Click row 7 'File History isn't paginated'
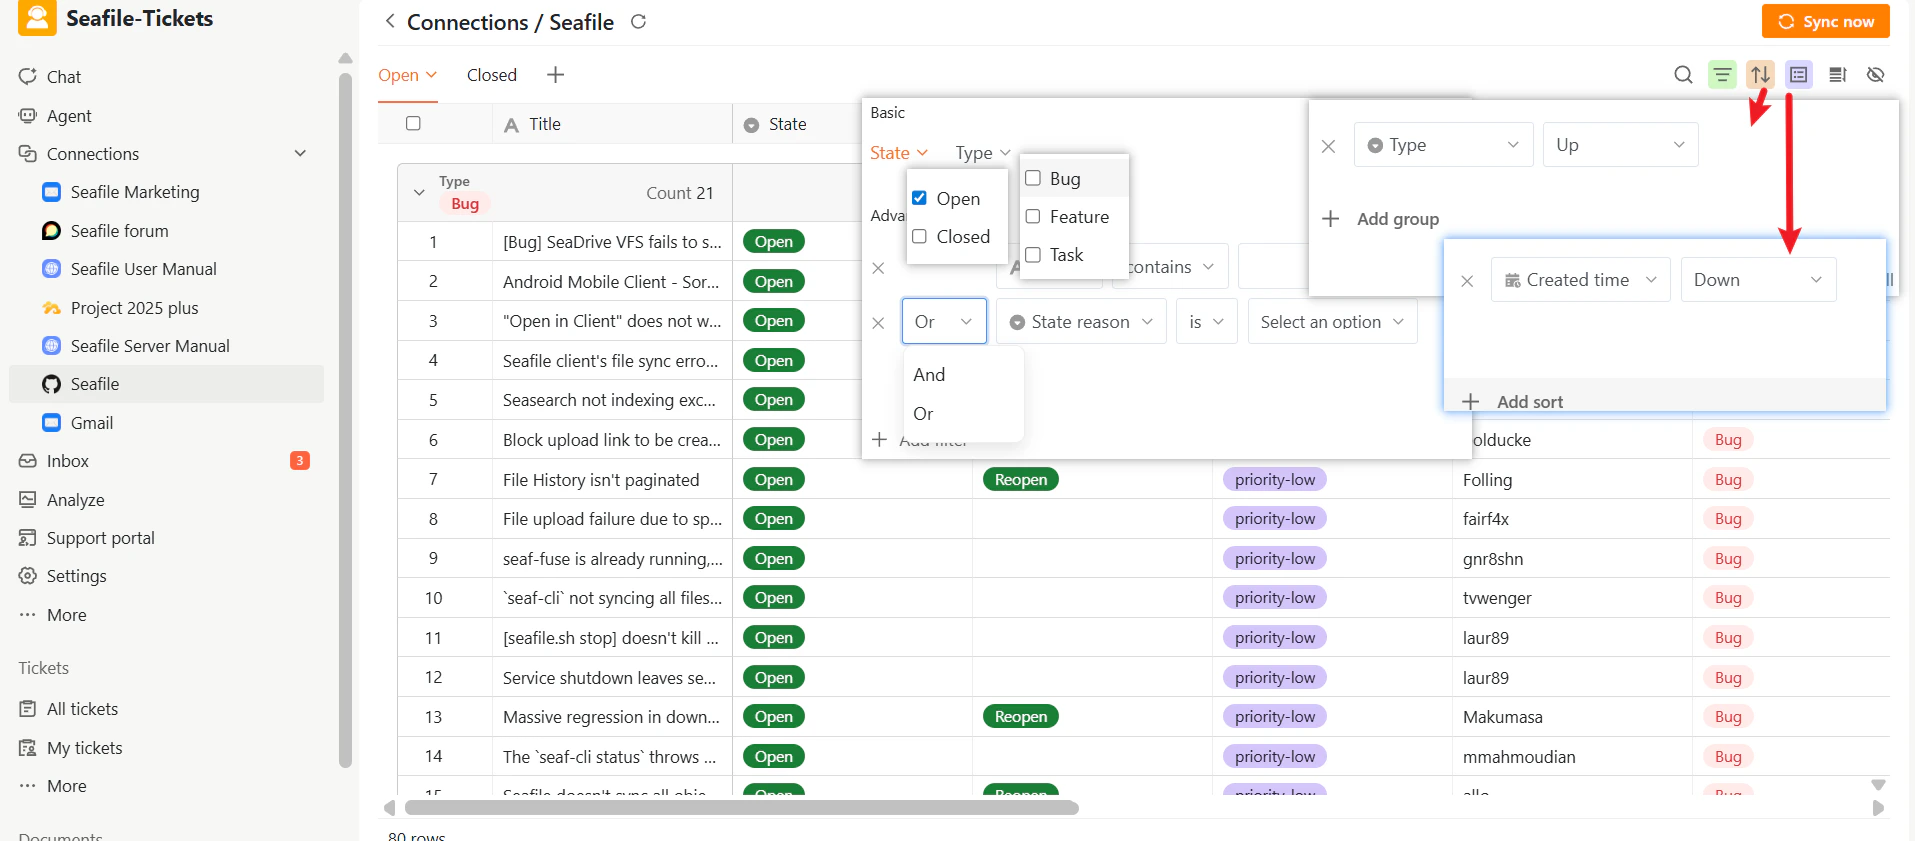This screenshot has height=841, width=1915. (601, 480)
